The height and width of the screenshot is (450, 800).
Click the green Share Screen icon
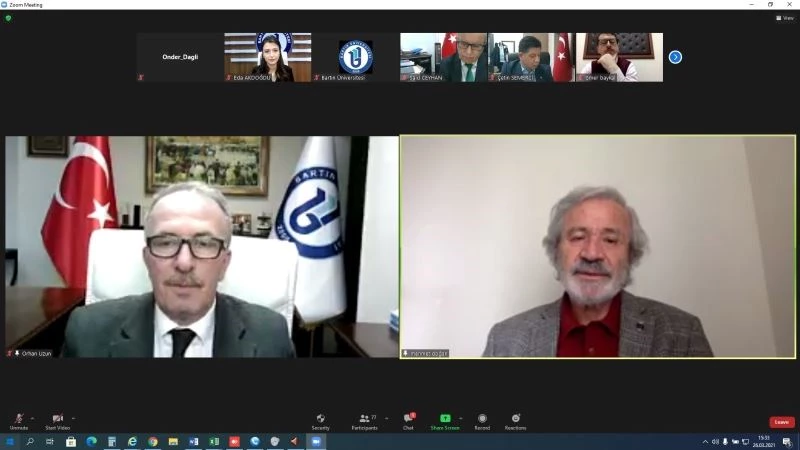click(x=445, y=419)
